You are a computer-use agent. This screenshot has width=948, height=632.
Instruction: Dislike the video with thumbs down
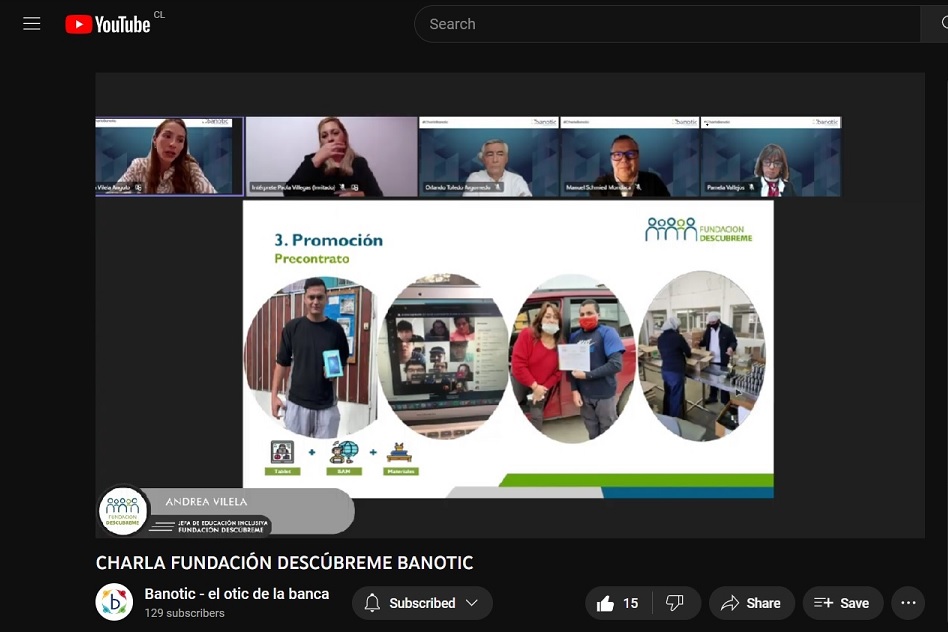pos(675,603)
